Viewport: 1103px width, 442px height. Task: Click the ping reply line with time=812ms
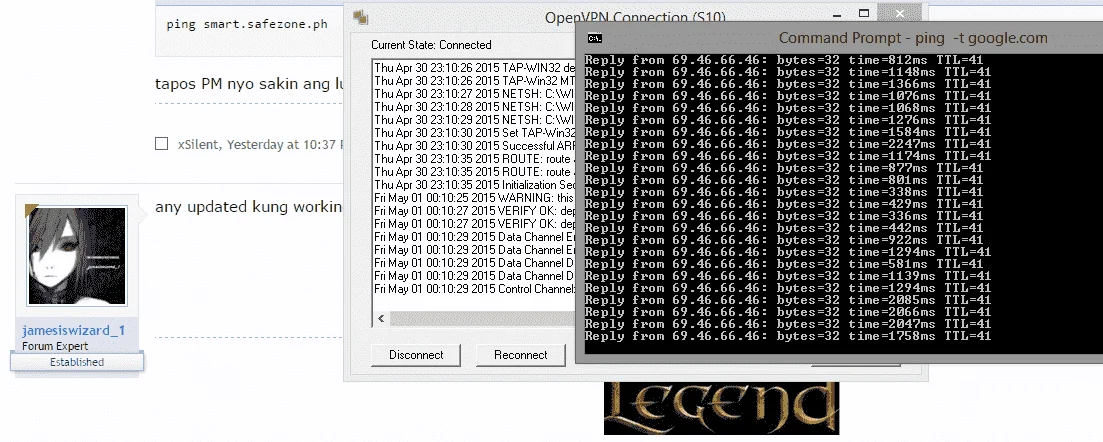click(x=784, y=60)
